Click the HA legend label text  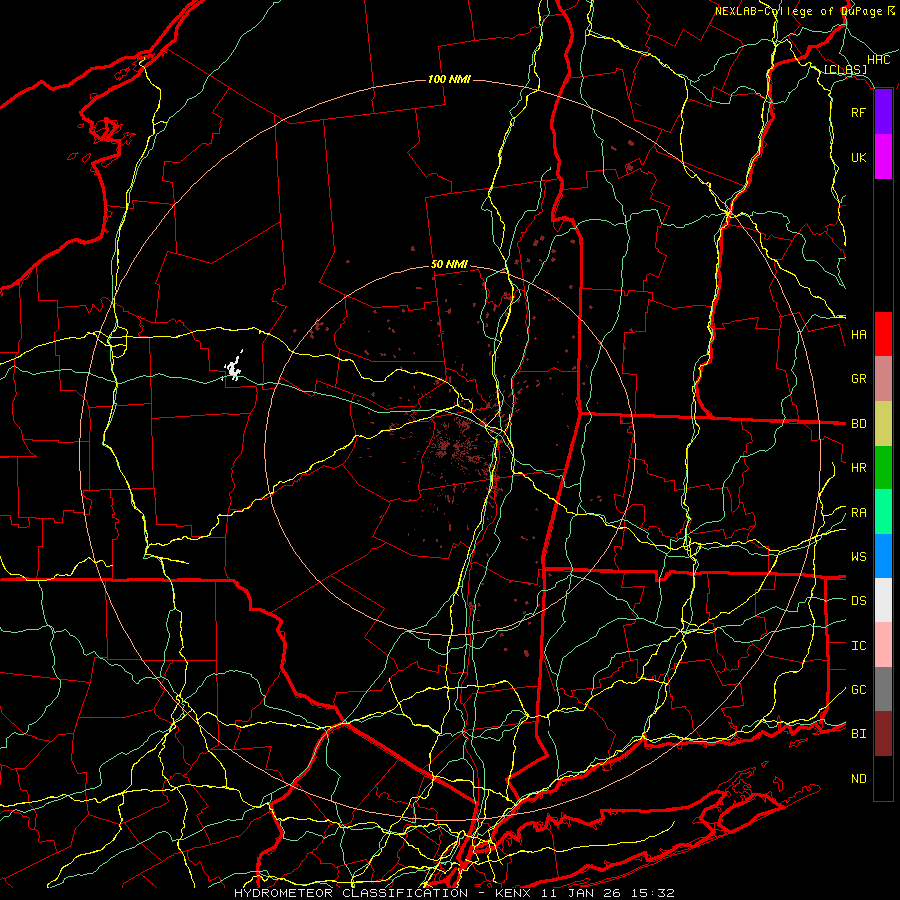pyautogui.click(x=859, y=334)
